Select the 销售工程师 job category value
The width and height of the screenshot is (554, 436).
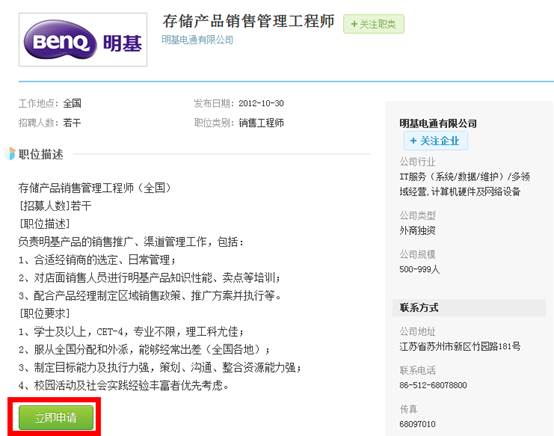(x=261, y=123)
